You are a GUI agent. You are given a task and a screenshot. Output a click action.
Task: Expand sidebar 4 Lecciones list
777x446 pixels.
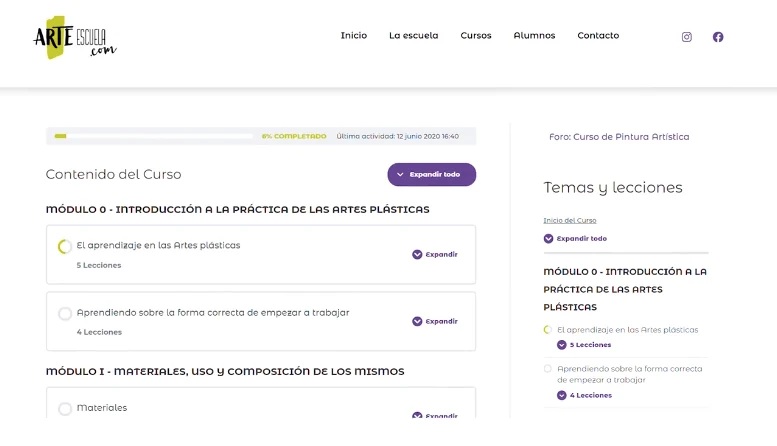584,395
